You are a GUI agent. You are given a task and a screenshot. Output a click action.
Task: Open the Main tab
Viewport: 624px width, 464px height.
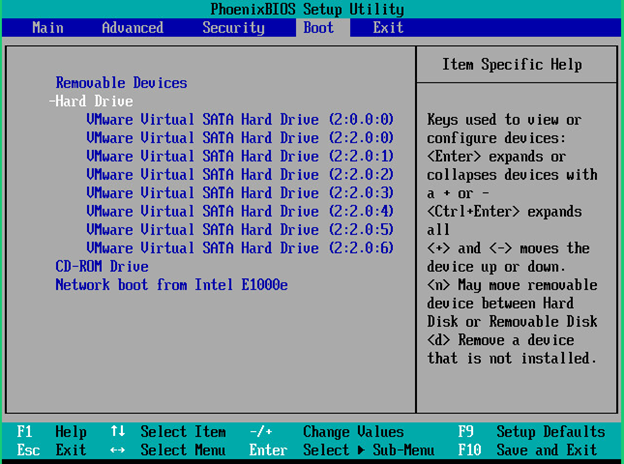pos(48,28)
